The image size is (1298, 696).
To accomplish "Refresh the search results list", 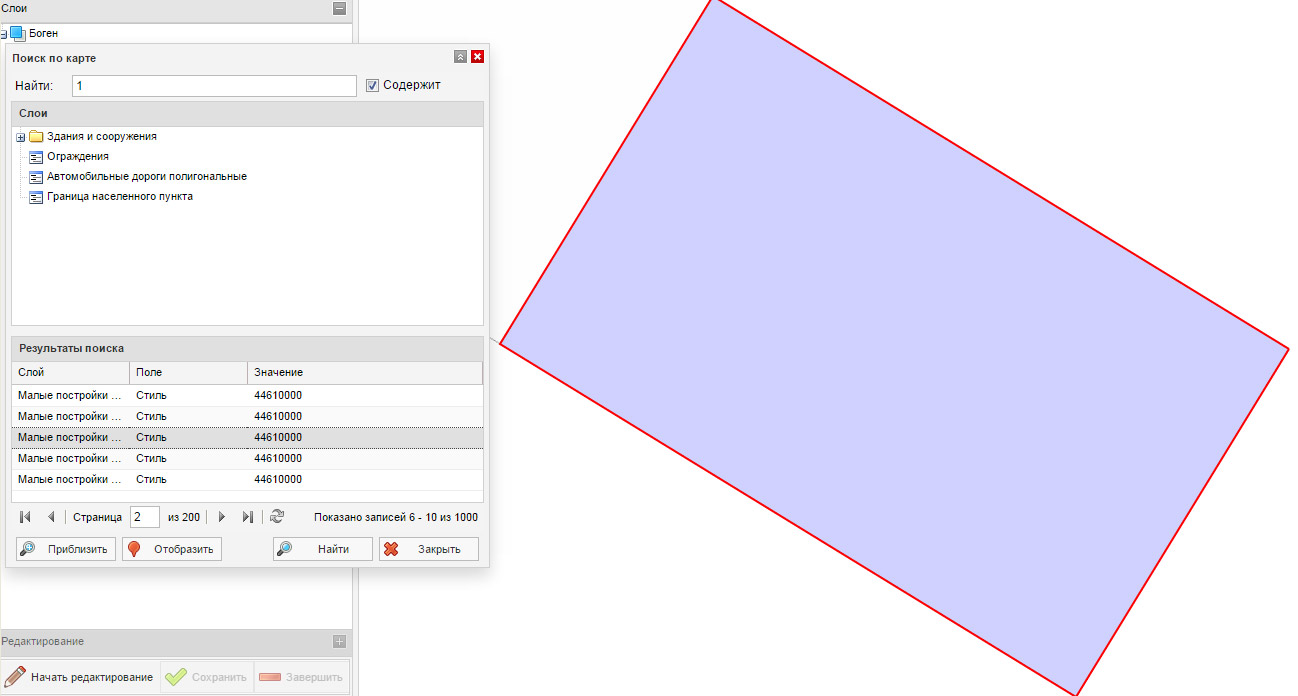I will click(277, 517).
